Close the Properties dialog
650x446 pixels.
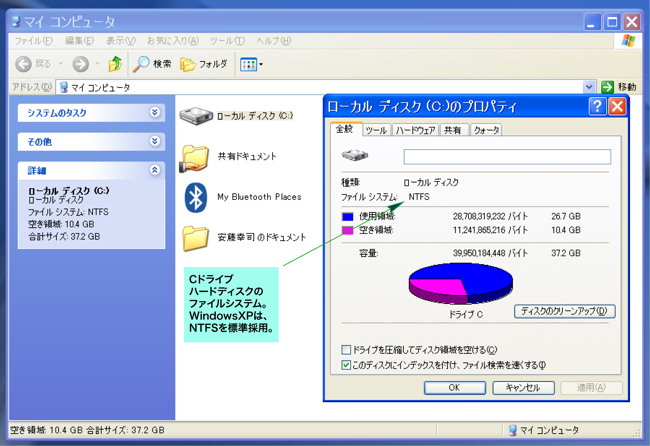coord(617,107)
